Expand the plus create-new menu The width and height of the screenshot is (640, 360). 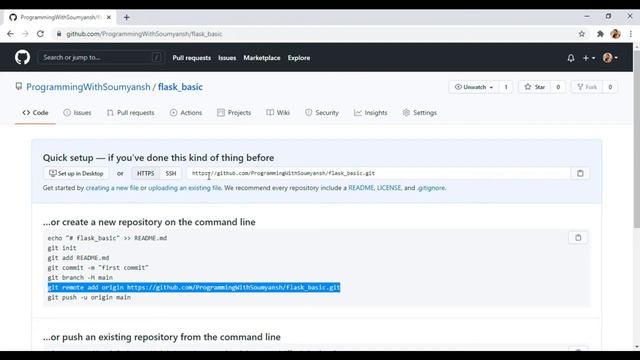[589, 58]
